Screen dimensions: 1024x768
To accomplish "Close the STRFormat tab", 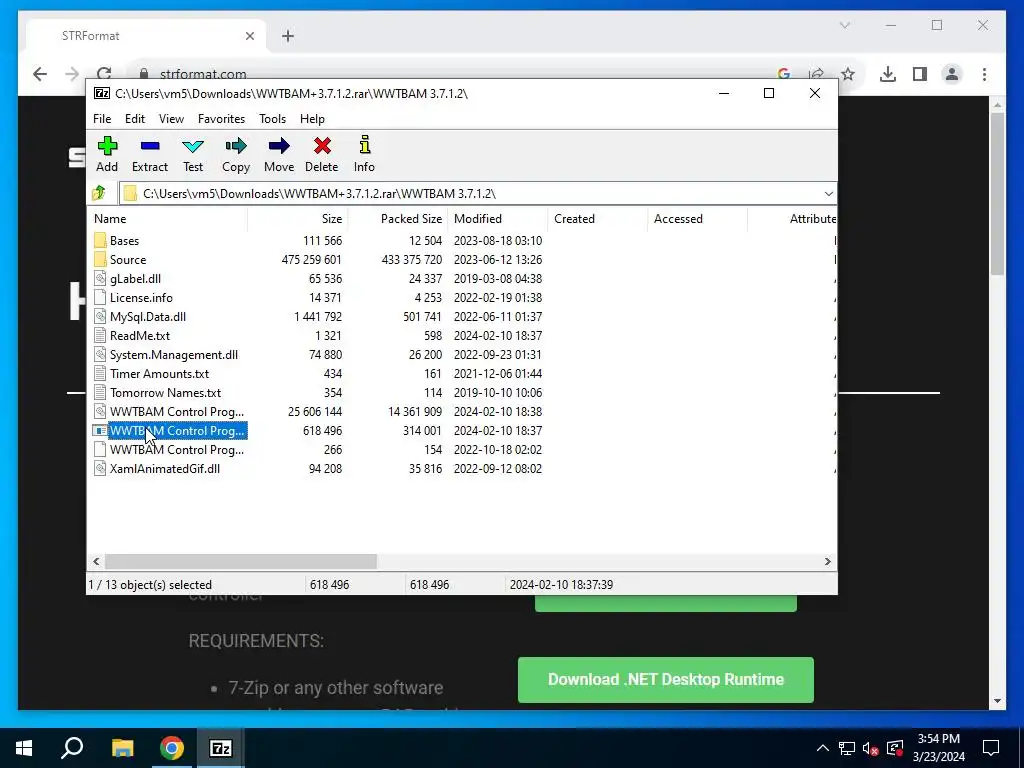I will pos(249,36).
